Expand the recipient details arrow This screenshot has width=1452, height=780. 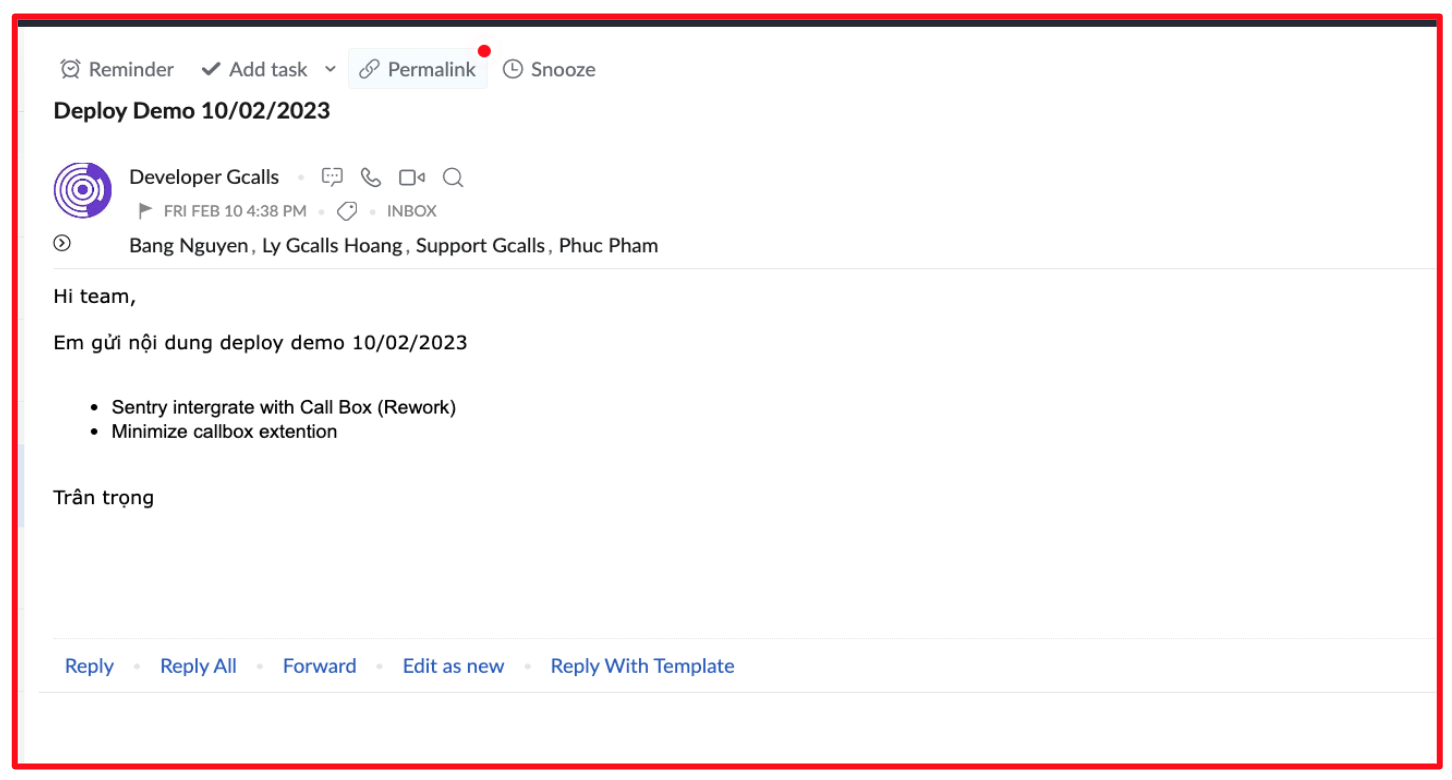click(x=62, y=243)
